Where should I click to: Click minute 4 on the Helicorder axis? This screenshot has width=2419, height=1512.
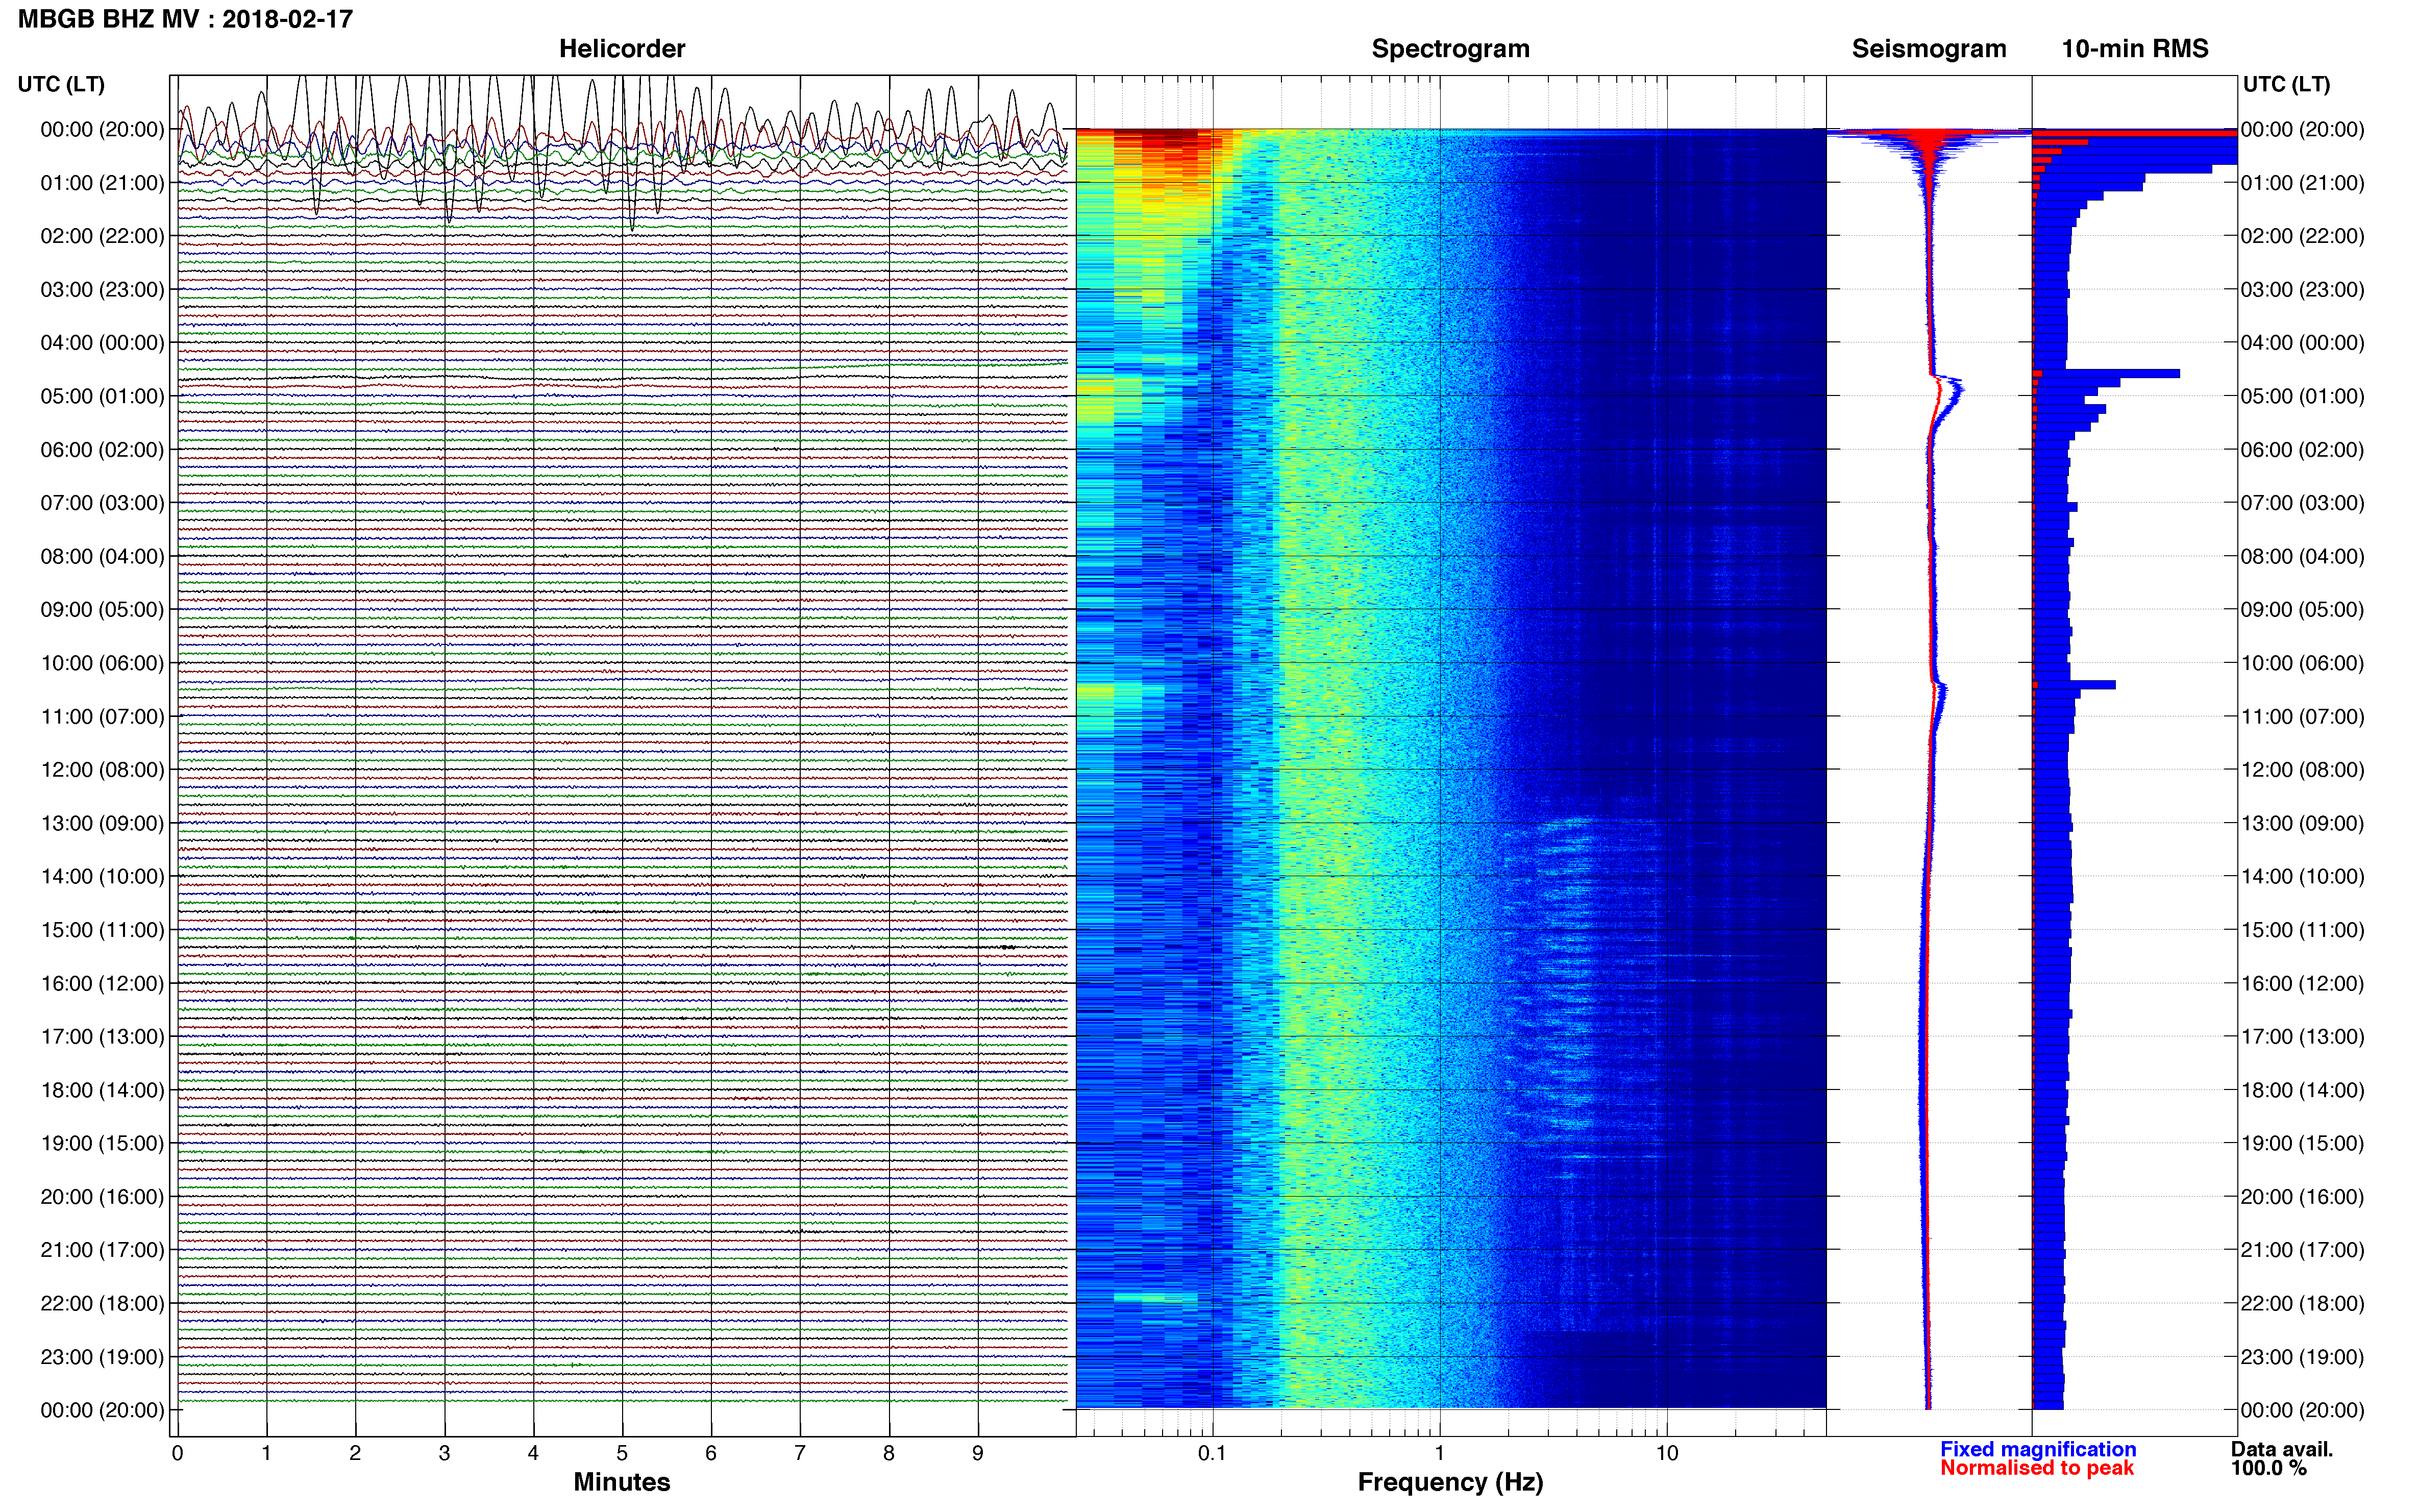[x=533, y=1453]
